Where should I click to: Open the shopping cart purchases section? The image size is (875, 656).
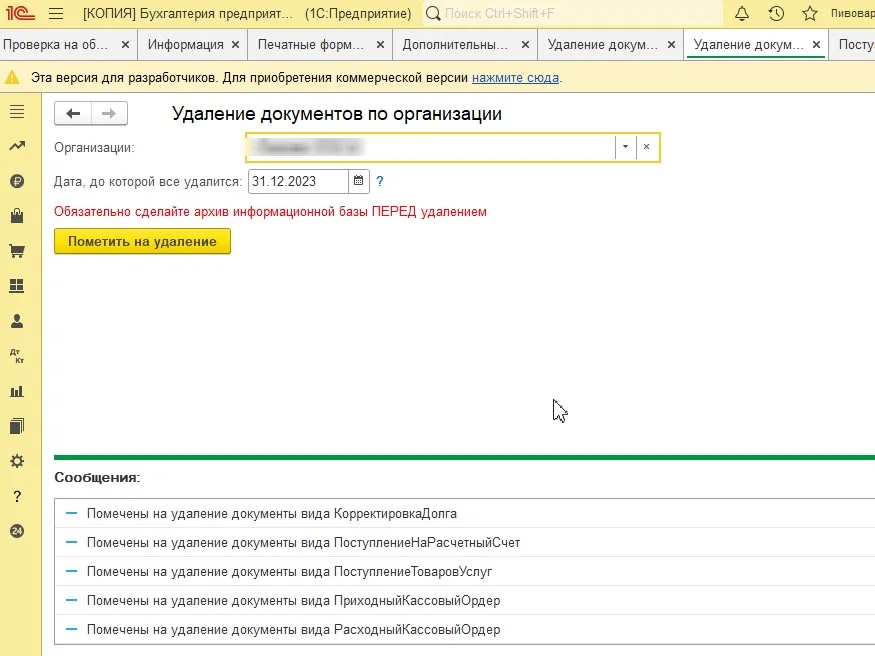(x=17, y=251)
